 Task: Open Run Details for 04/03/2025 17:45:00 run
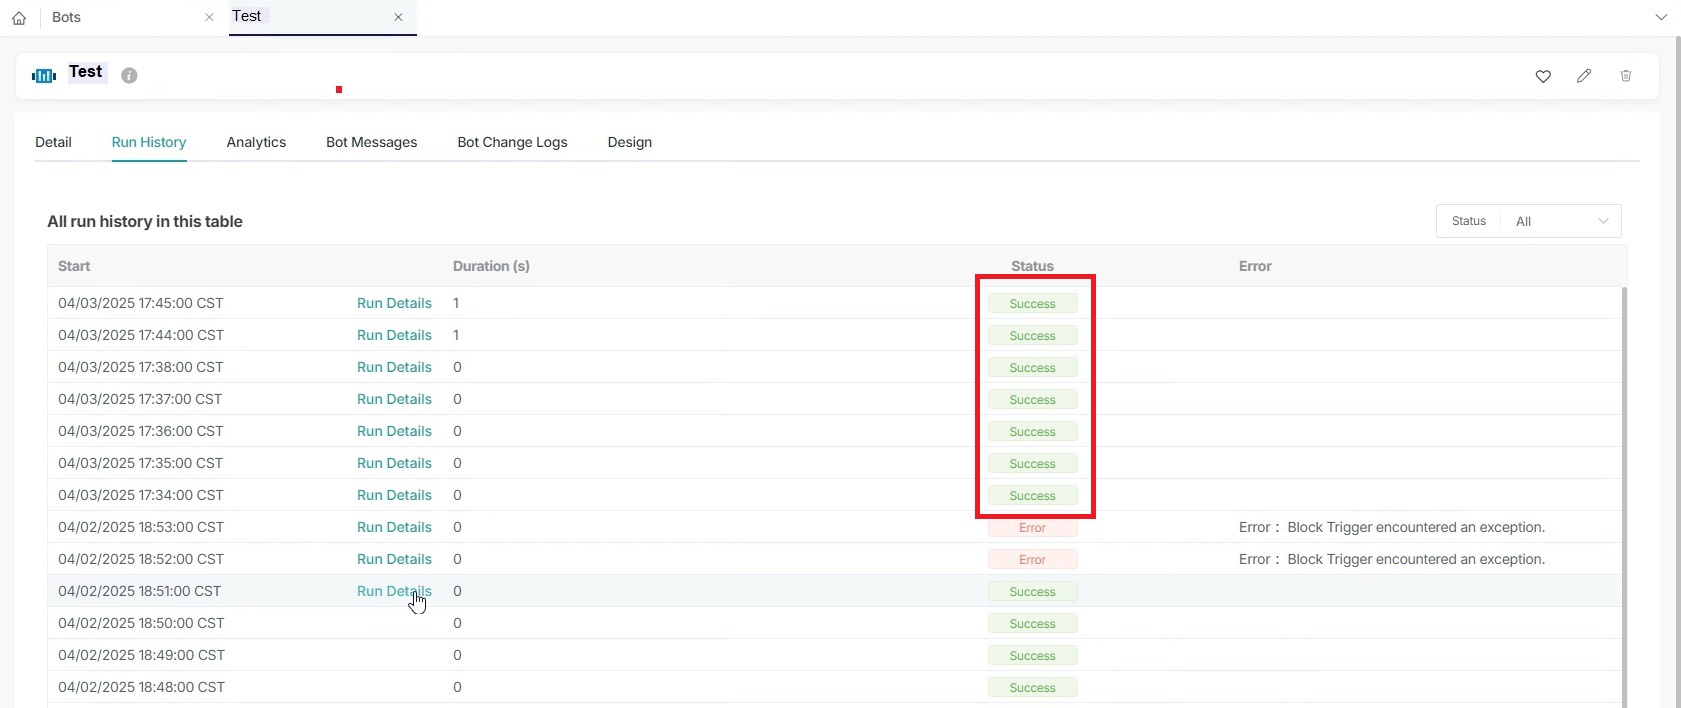[x=394, y=303]
